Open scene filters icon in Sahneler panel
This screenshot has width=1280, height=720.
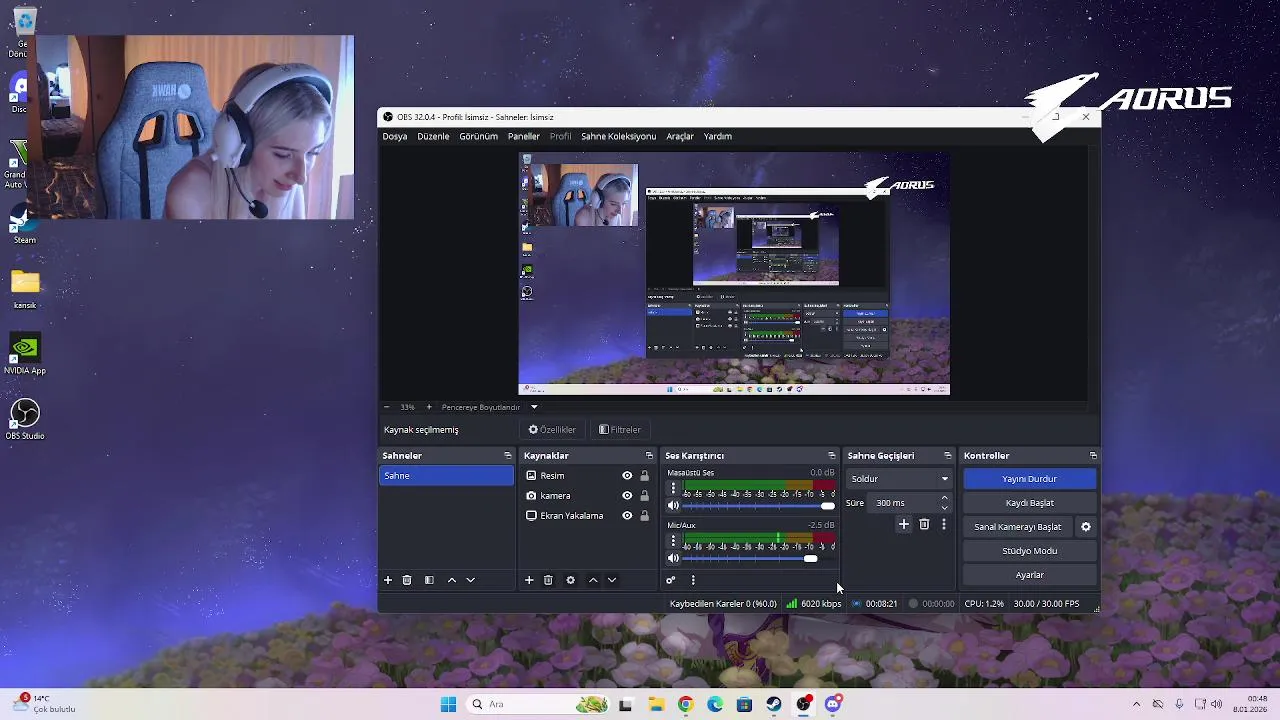point(429,580)
